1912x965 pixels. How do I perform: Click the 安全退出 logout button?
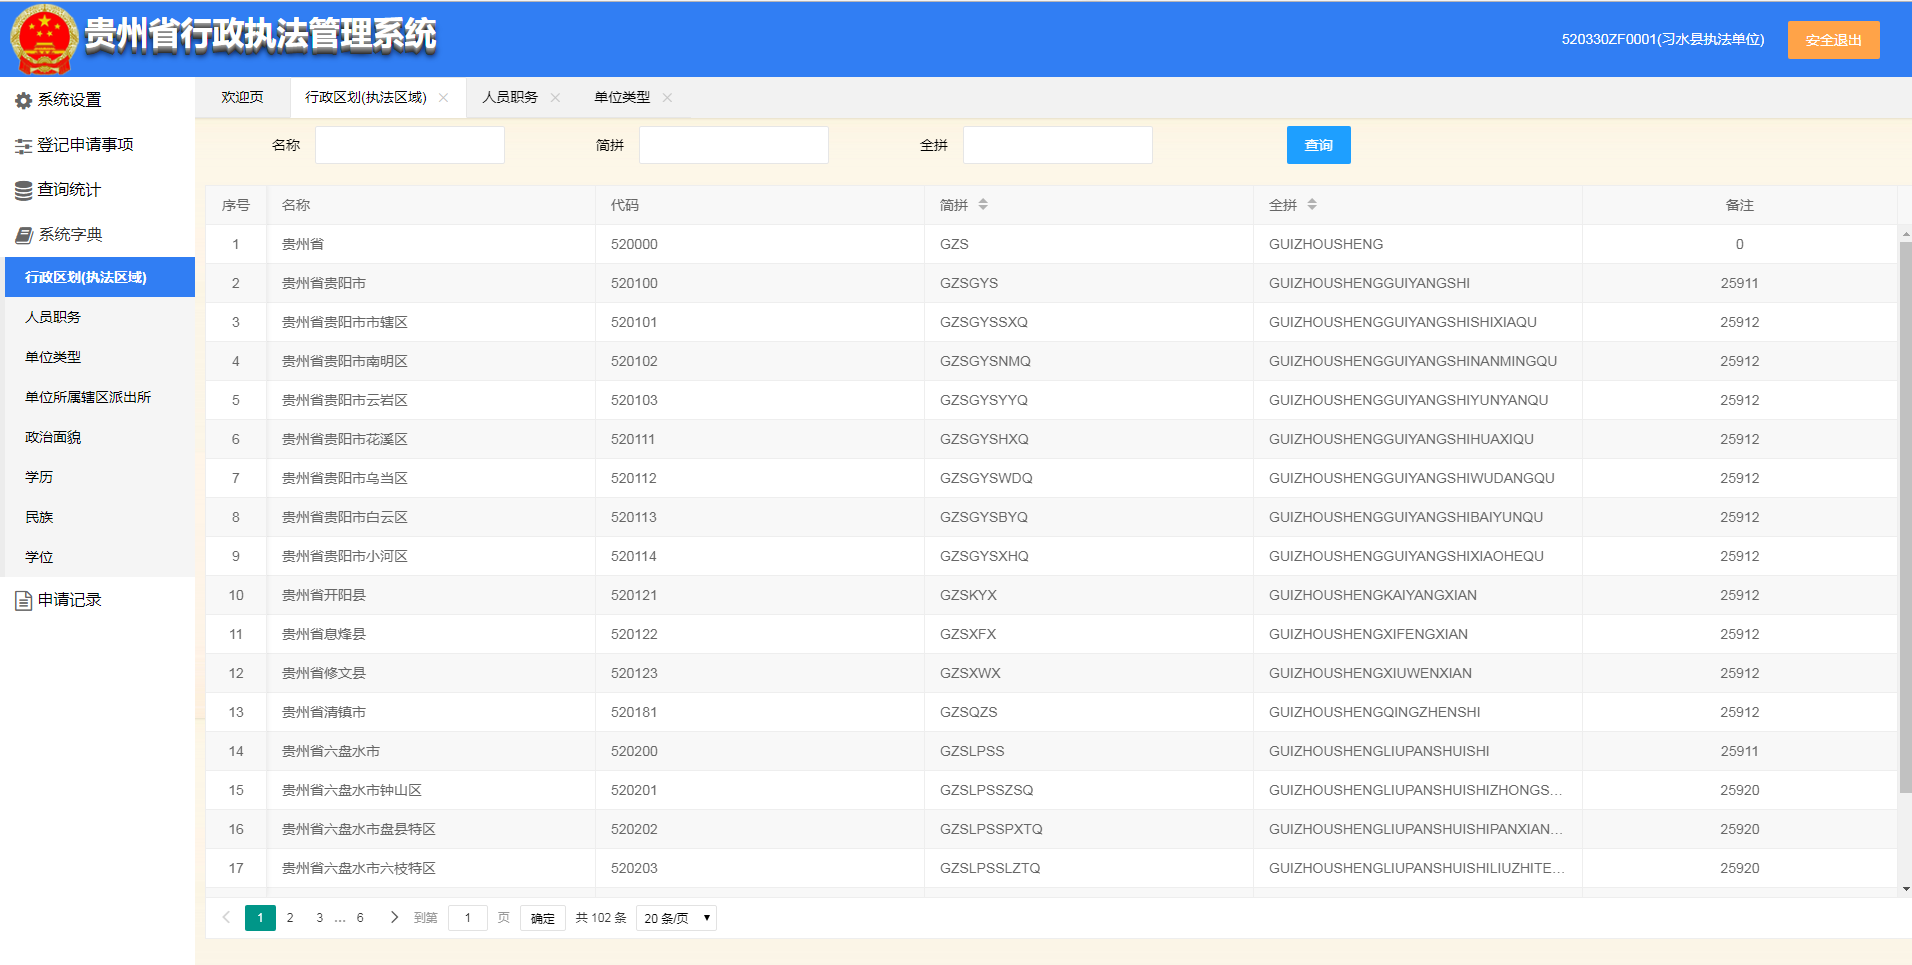[x=1833, y=40]
